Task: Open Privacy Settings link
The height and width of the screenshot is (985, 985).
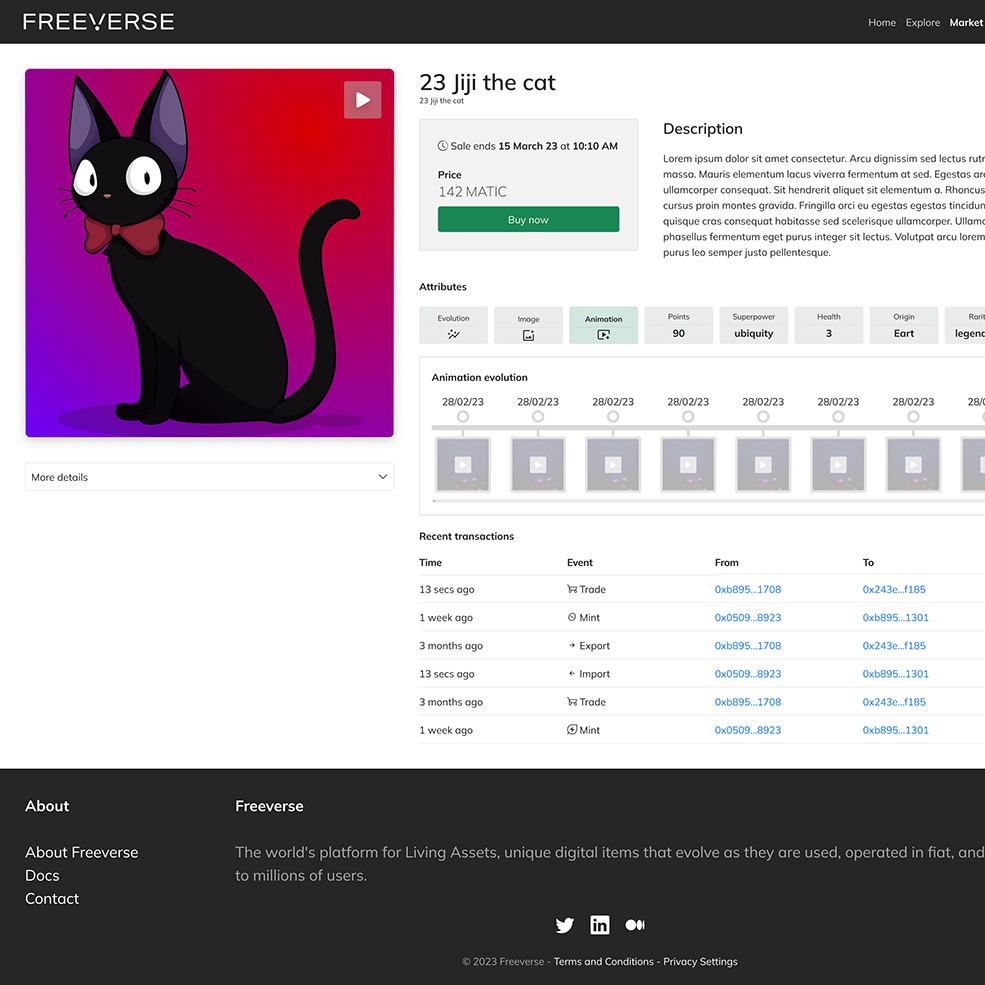Action: [700, 962]
